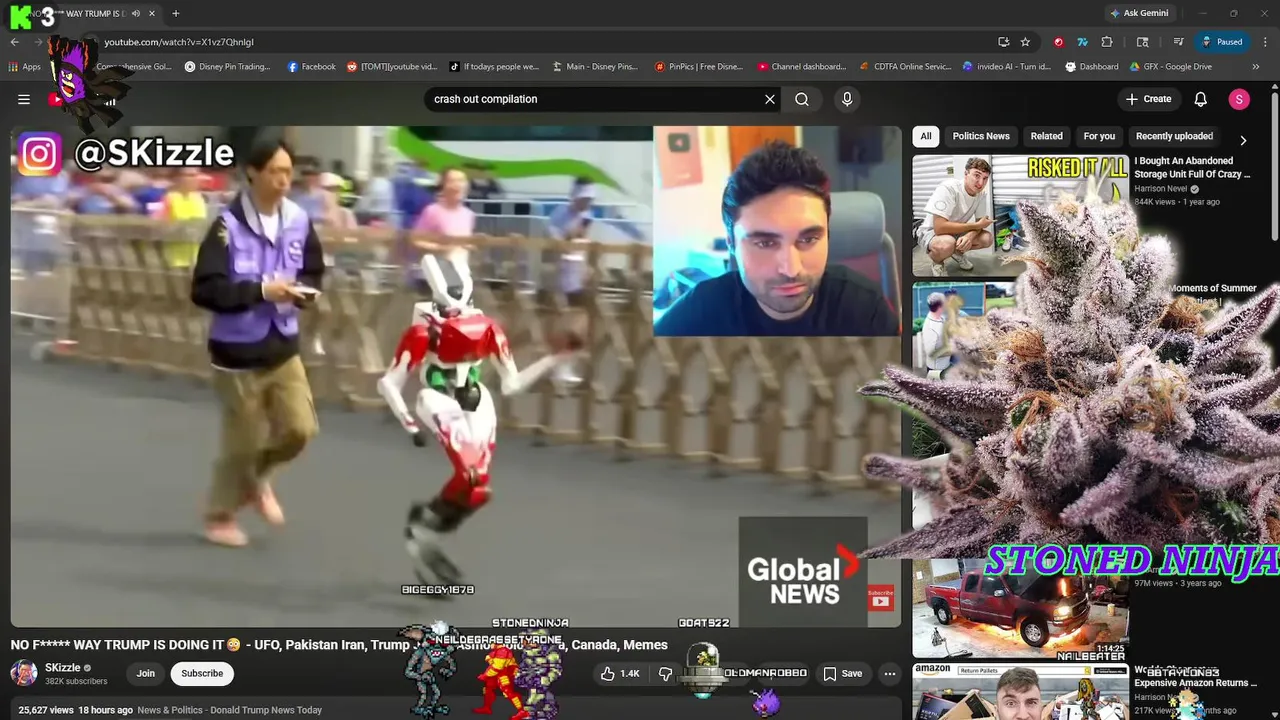This screenshot has height=720, width=1280.
Task: Bookmark this page with the star icon
Action: click(1025, 42)
